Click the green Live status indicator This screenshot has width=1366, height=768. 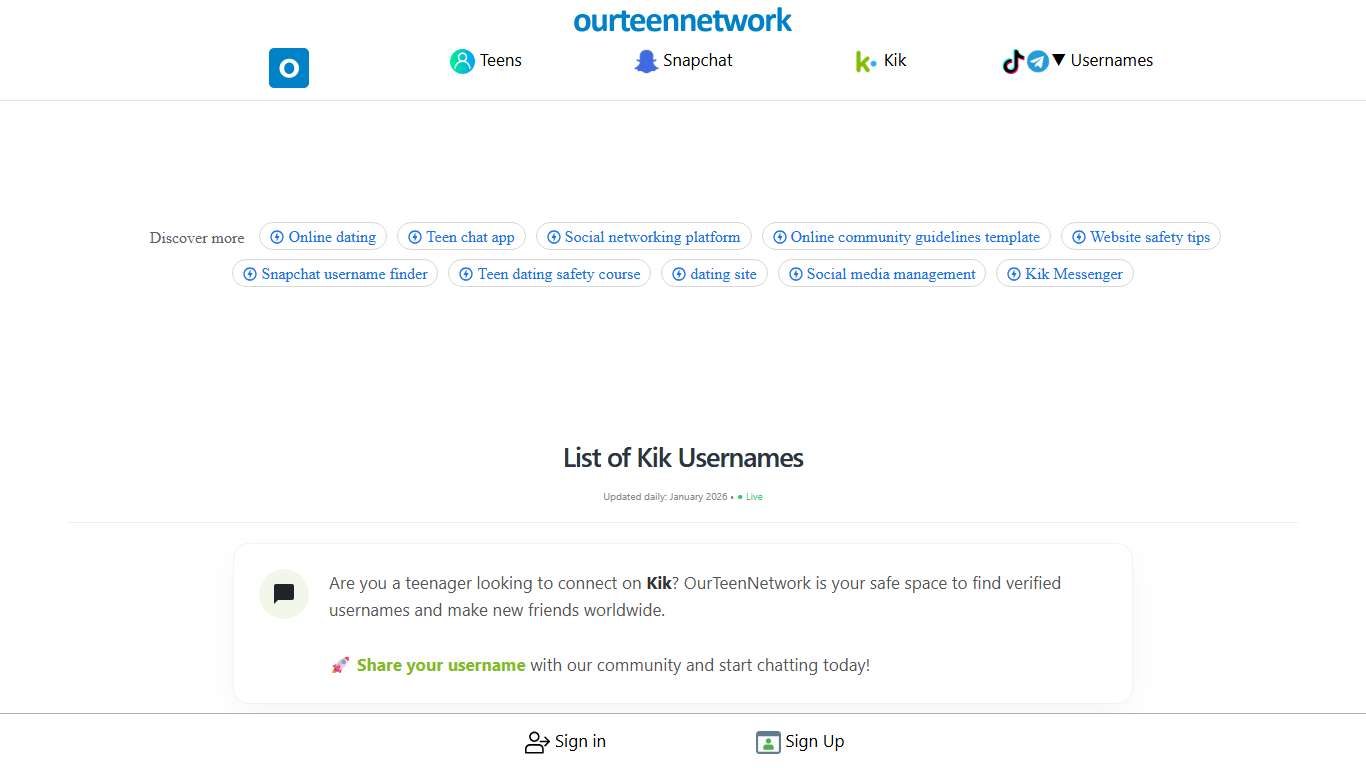coord(749,496)
